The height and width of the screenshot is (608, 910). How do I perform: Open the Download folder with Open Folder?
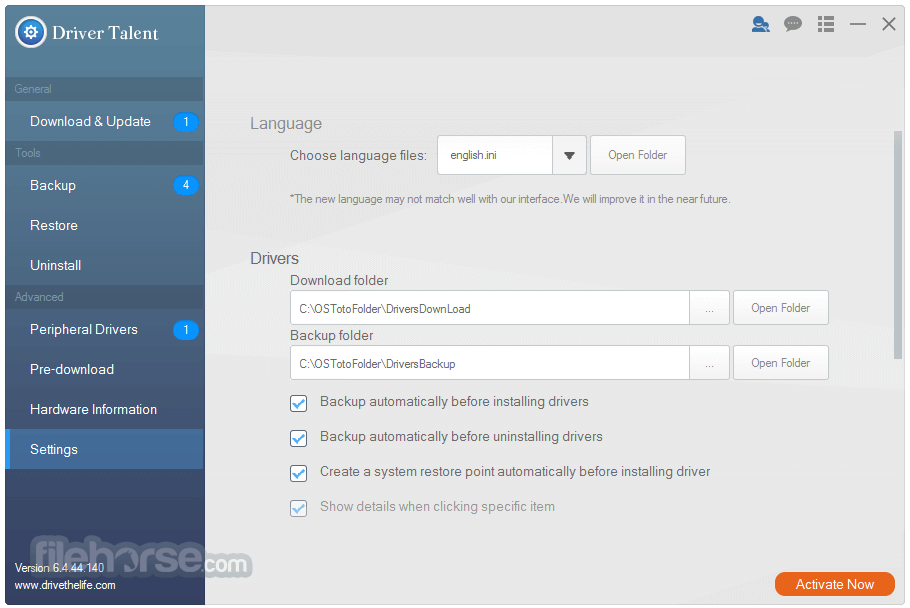[781, 307]
